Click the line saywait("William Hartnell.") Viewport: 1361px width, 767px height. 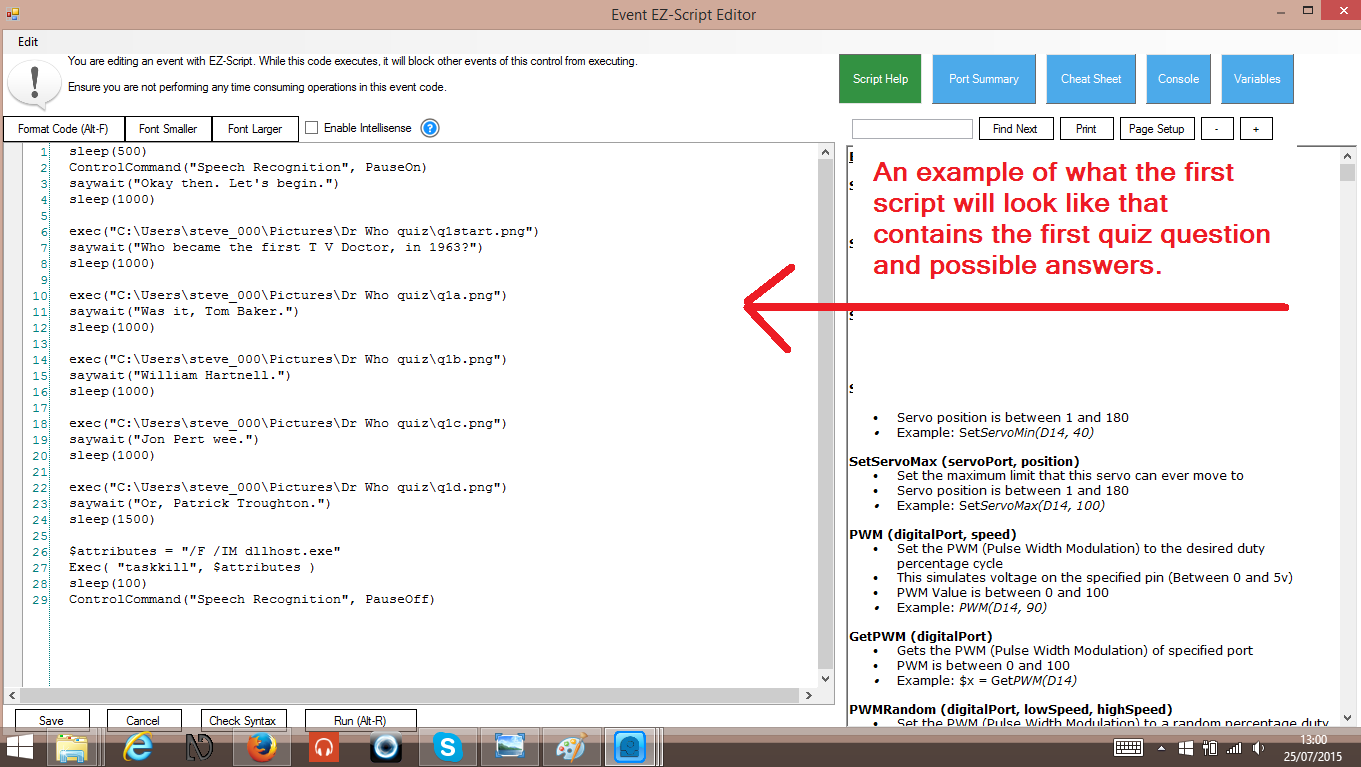[x=179, y=375]
